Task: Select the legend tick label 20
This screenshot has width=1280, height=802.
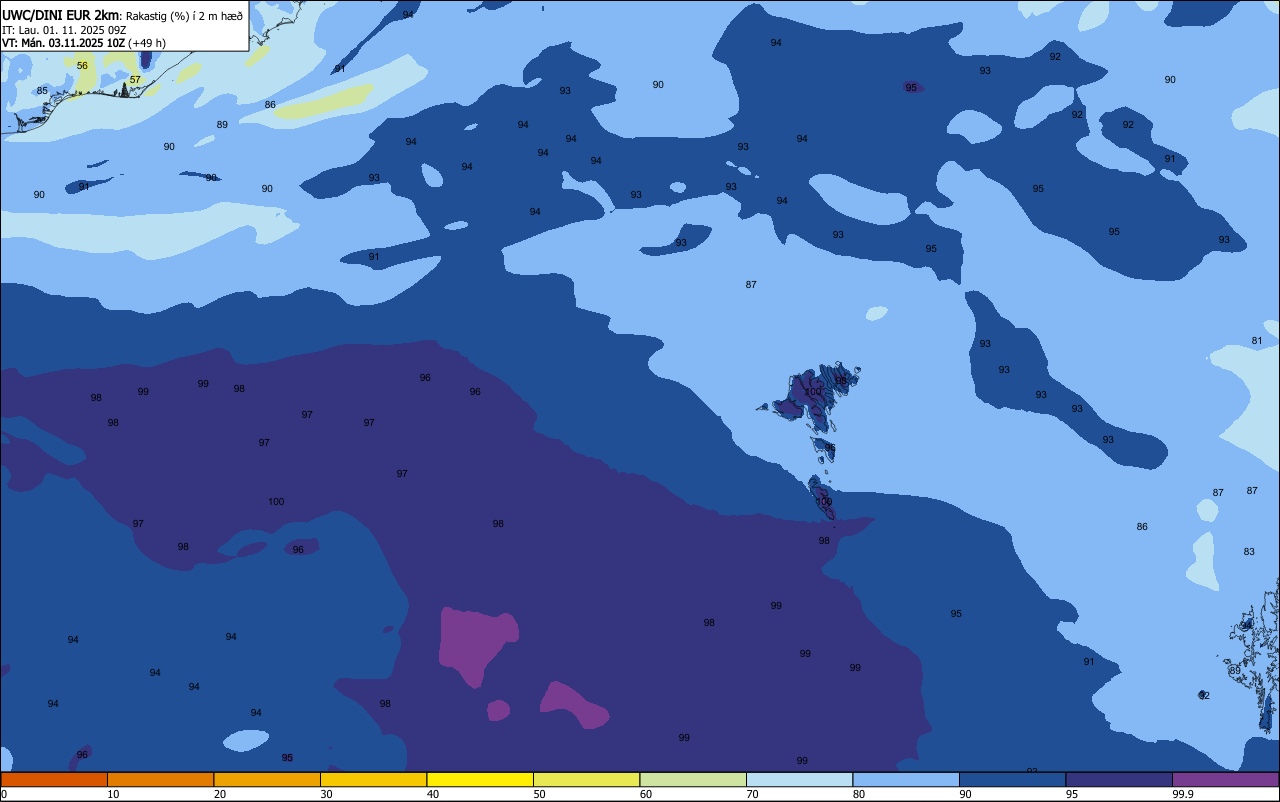Action: pyautogui.click(x=220, y=794)
